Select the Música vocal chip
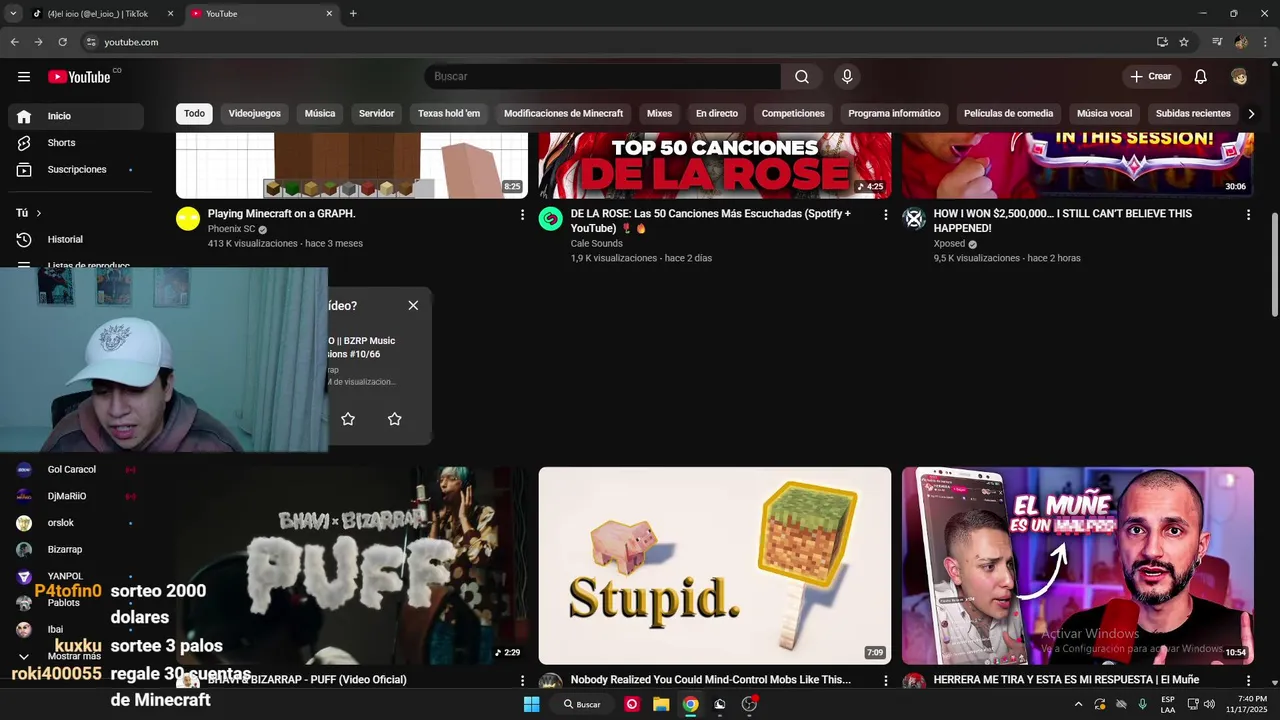 point(1104,114)
